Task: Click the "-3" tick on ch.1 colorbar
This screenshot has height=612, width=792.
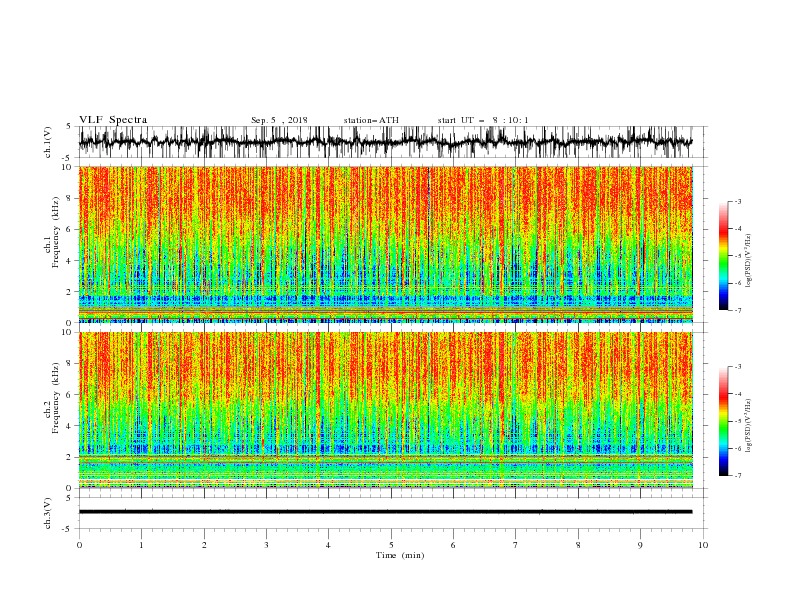Action: pyautogui.click(x=737, y=201)
